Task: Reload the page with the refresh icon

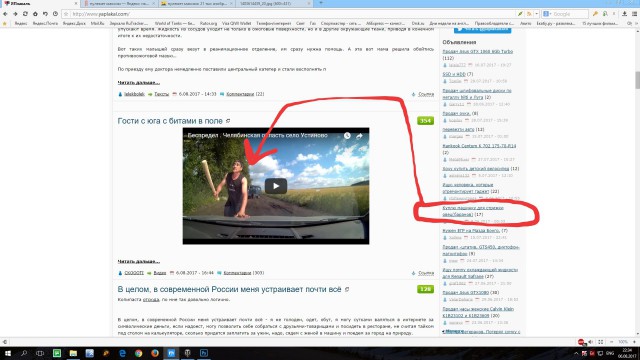Action: pos(25,14)
